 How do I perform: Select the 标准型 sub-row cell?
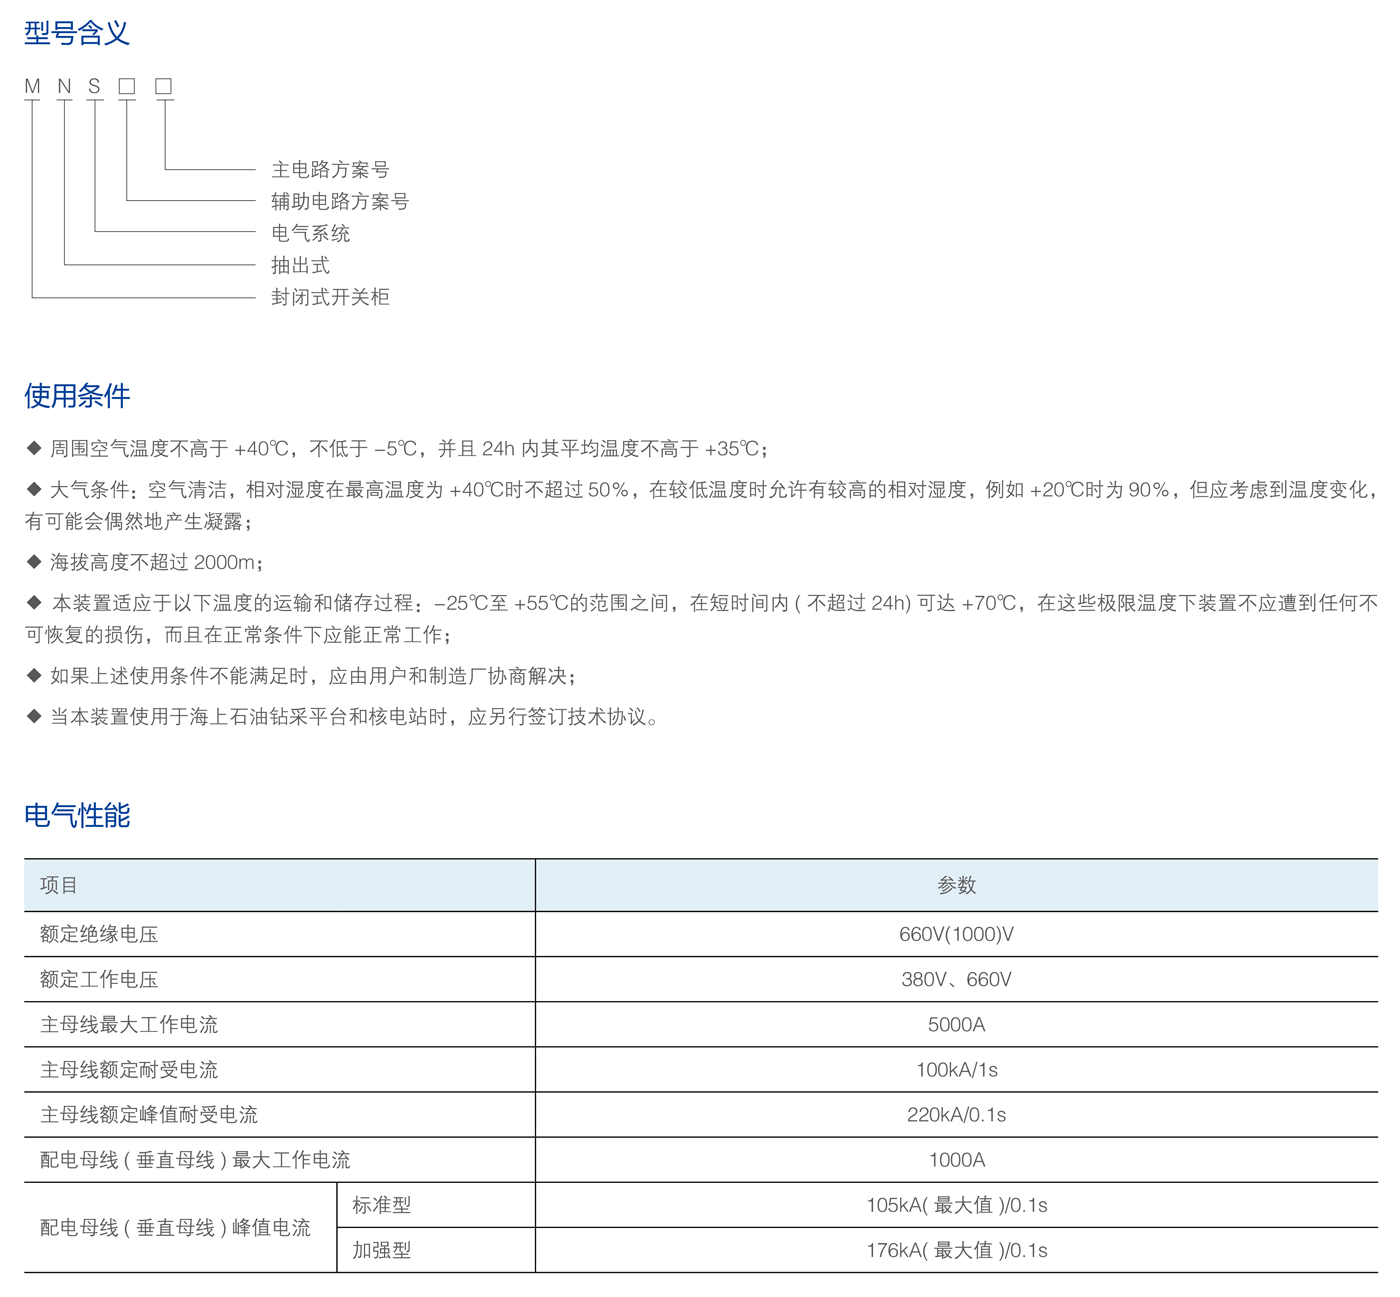pos(382,1205)
